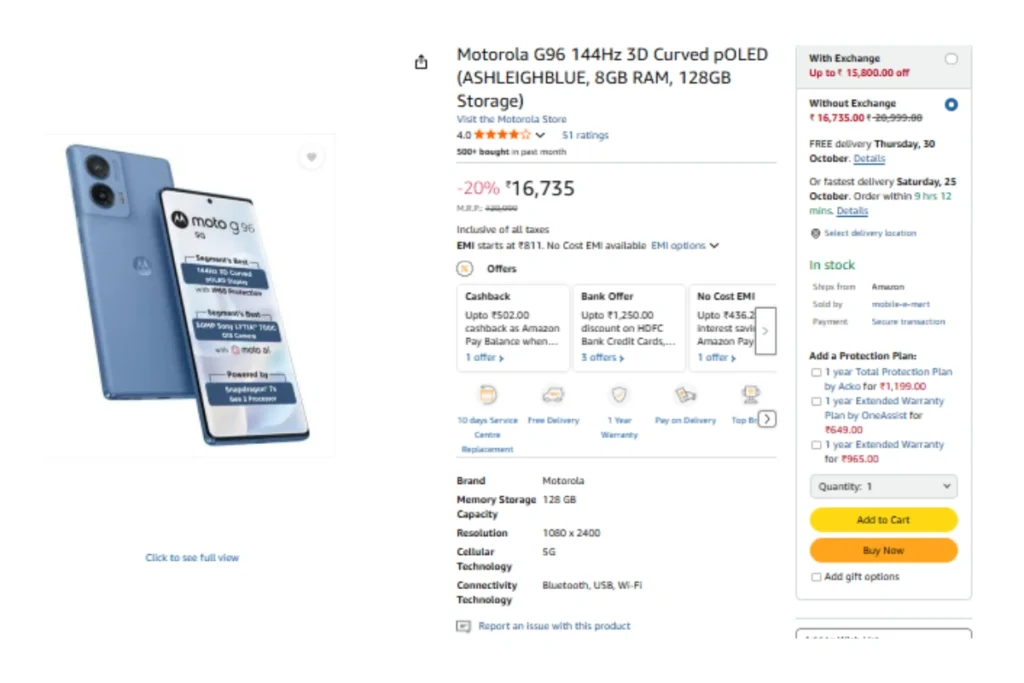Expand the EMI options dropdown
Image resolution: width=1024 pixels, height=683 pixels.
(685, 246)
